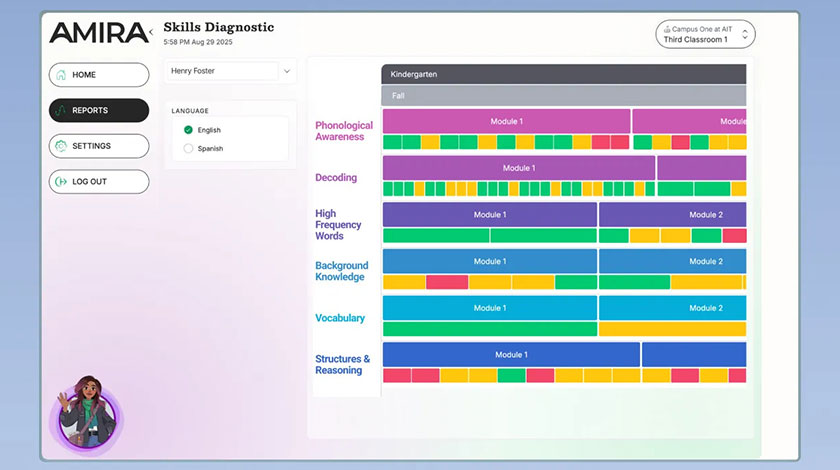
Task: Open the Third Classroom 1 selector
Action: click(x=705, y=34)
